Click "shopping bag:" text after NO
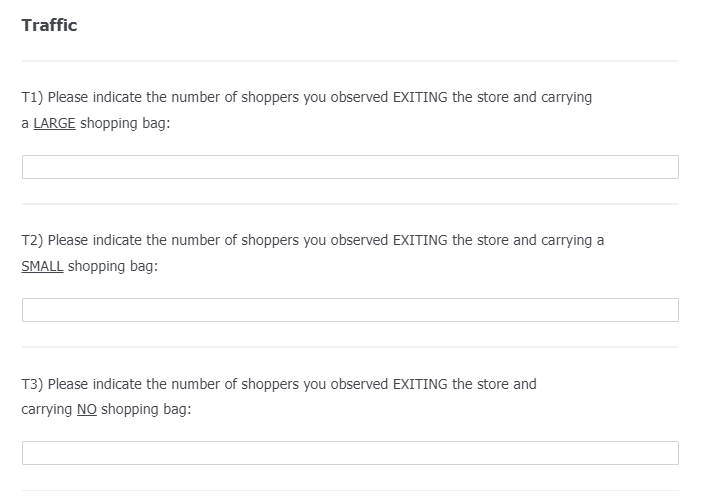The width and height of the screenshot is (713, 496). (x=146, y=409)
